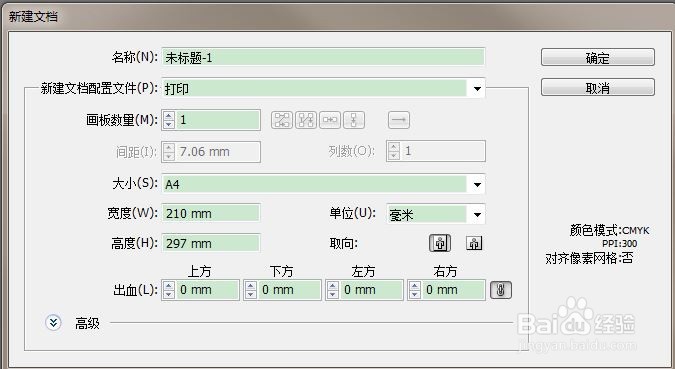
Task: Click the 宽度 width field
Action: [x=211, y=213]
